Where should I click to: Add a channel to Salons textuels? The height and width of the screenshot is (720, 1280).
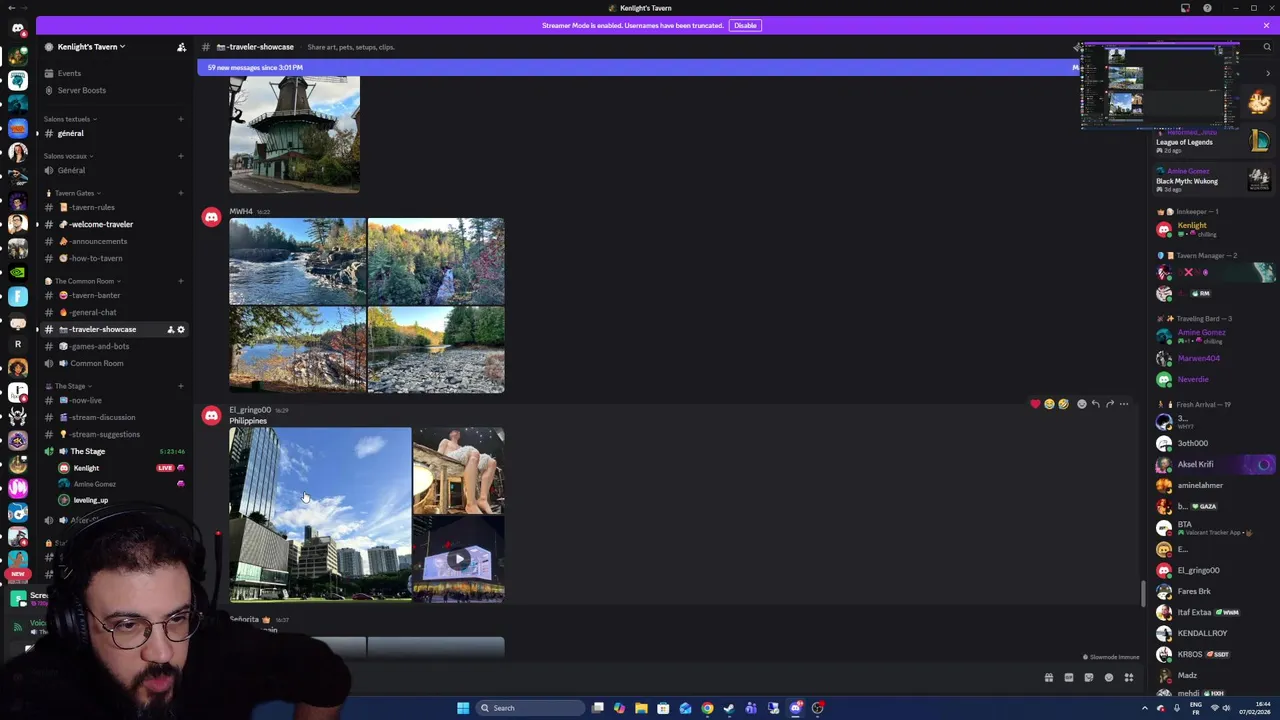coord(181,119)
